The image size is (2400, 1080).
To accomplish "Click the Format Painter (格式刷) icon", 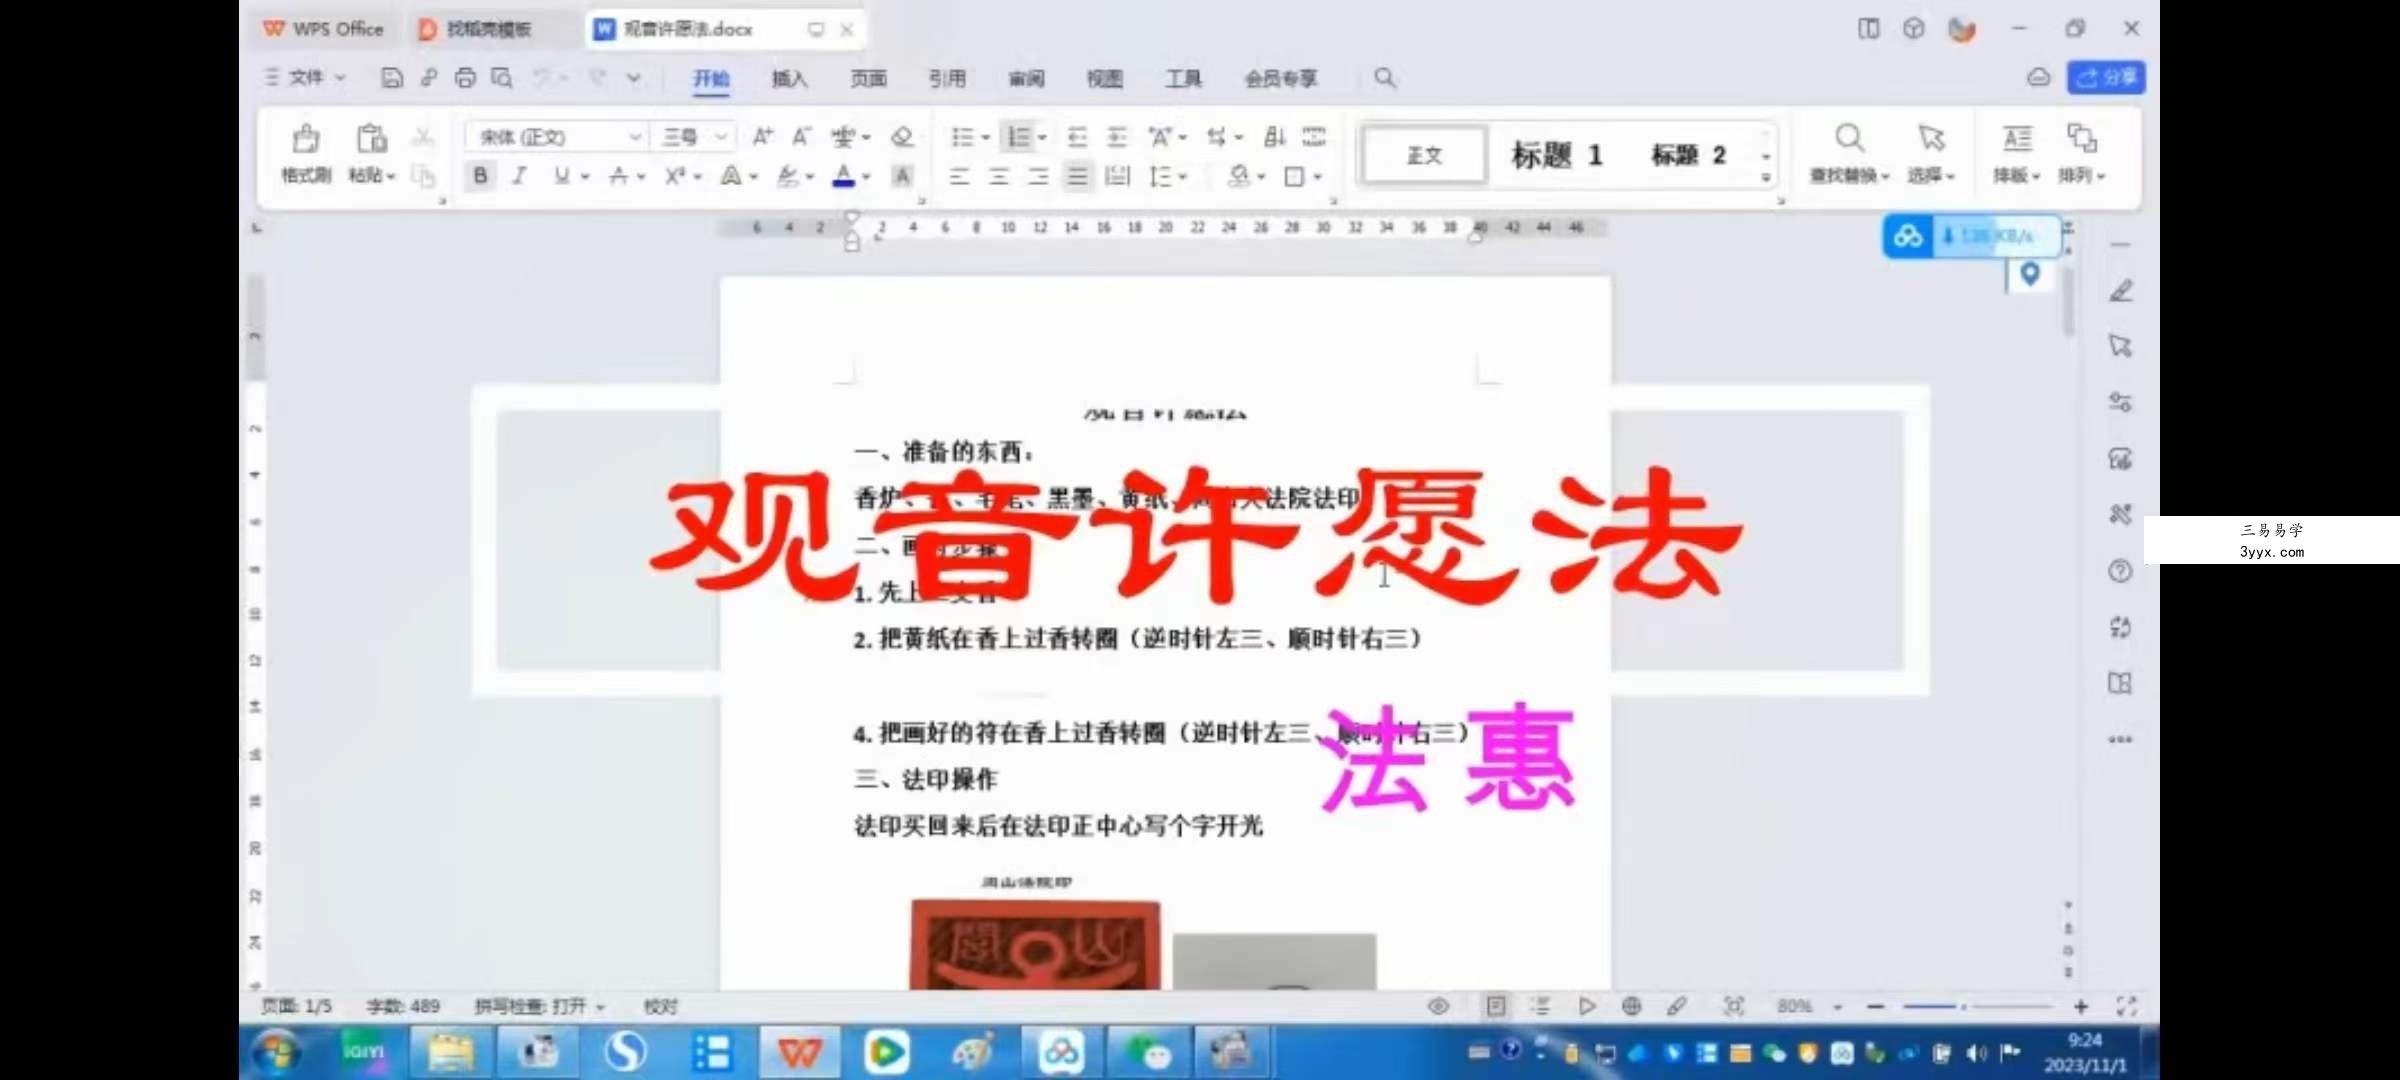I will pyautogui.click(x=306, y=139).
